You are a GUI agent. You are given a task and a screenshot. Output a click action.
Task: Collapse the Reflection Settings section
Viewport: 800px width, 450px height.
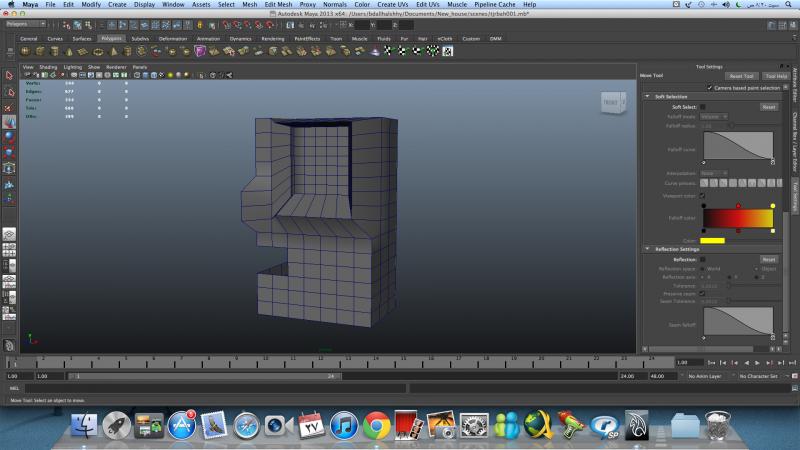(645, 249)
